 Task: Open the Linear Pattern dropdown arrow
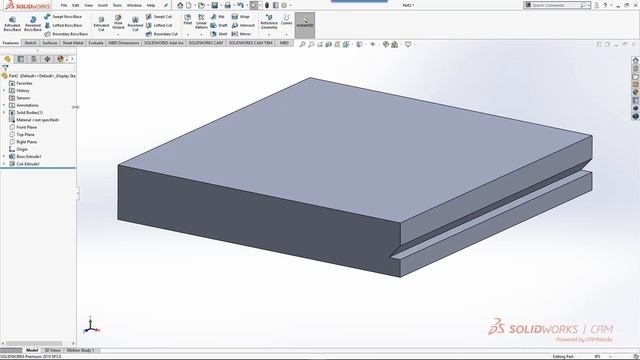(201, 35)
